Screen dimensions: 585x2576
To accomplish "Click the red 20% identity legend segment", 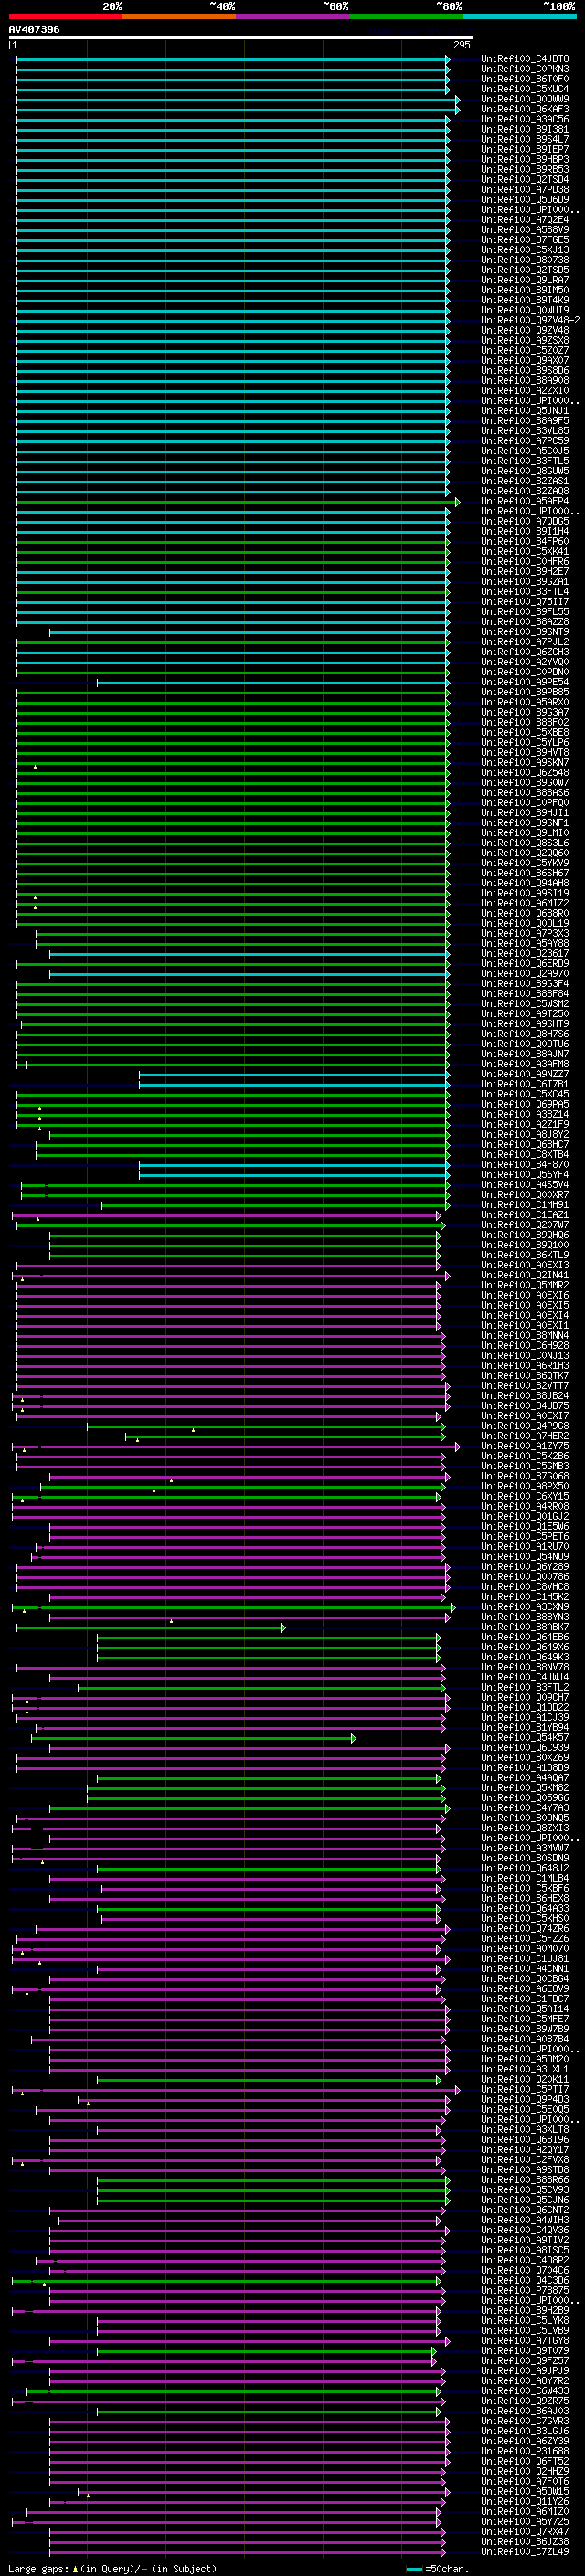I will pos(66,16).
